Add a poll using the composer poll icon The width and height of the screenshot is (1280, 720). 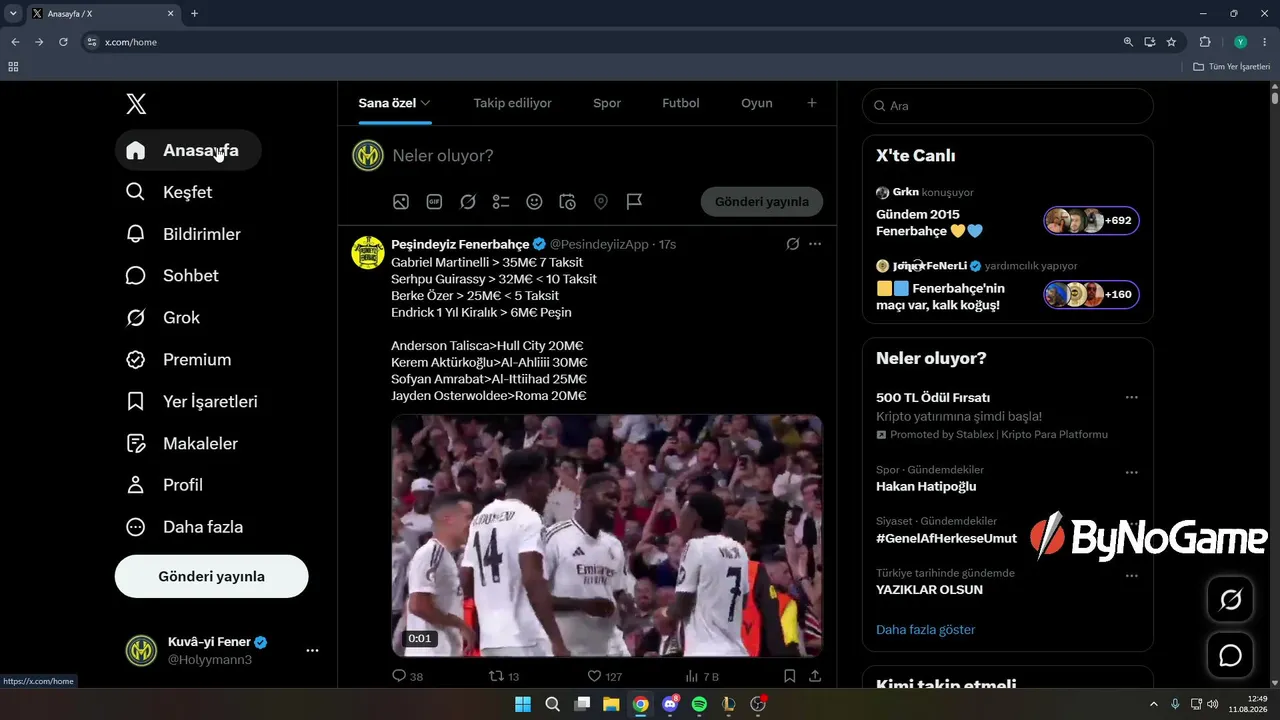point(501,202)
